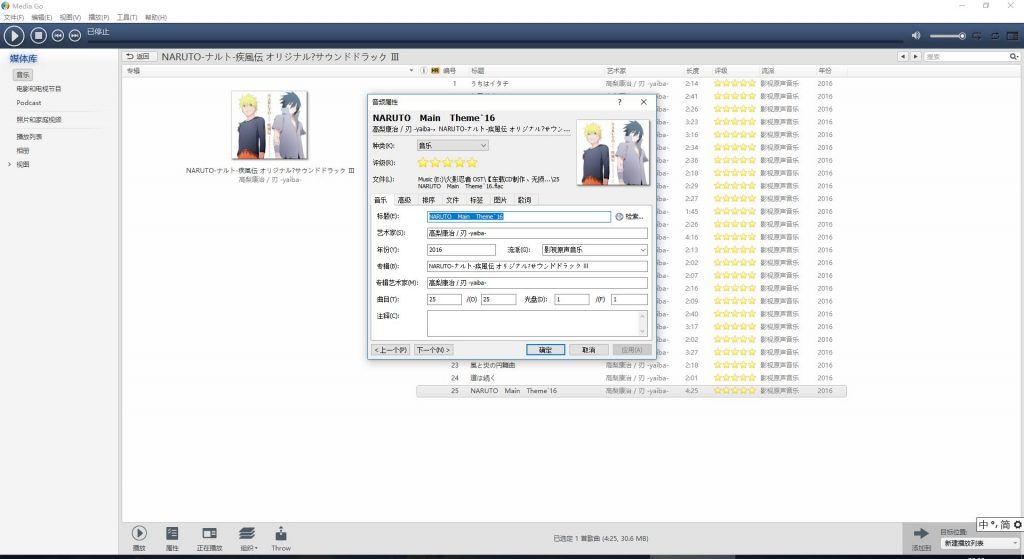Select 照片和家庭视频 in the sidebar
The height and width of the screenshot is (559, 1024).
click(39, 120)
